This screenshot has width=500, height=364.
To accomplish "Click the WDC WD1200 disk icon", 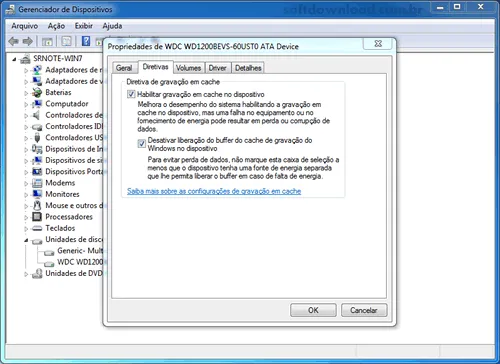I will pyautogui.click(x=49, y=263).
